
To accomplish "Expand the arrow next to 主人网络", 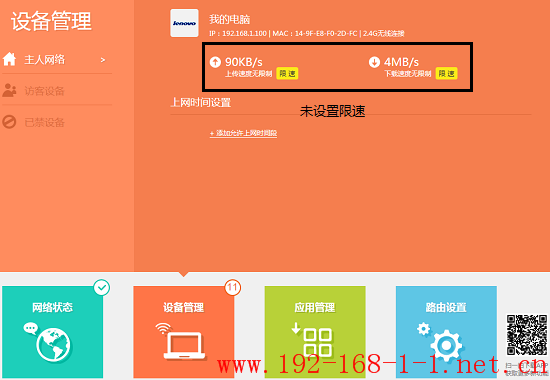I will click(x=103, y=60).
